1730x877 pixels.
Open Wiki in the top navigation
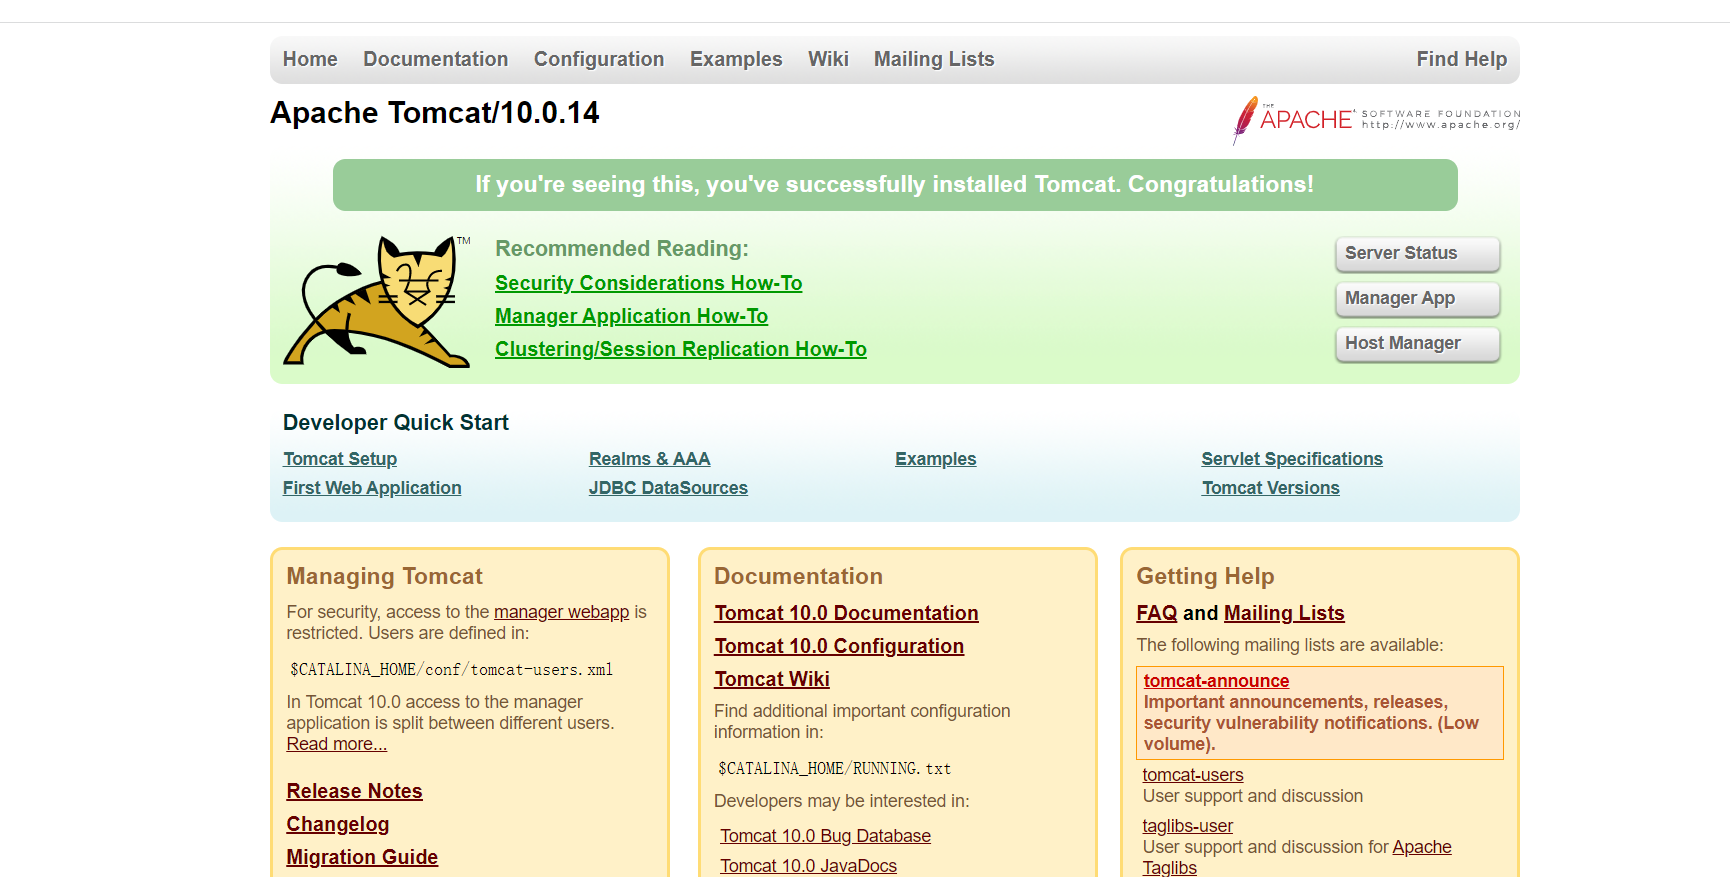coord(828,59)
